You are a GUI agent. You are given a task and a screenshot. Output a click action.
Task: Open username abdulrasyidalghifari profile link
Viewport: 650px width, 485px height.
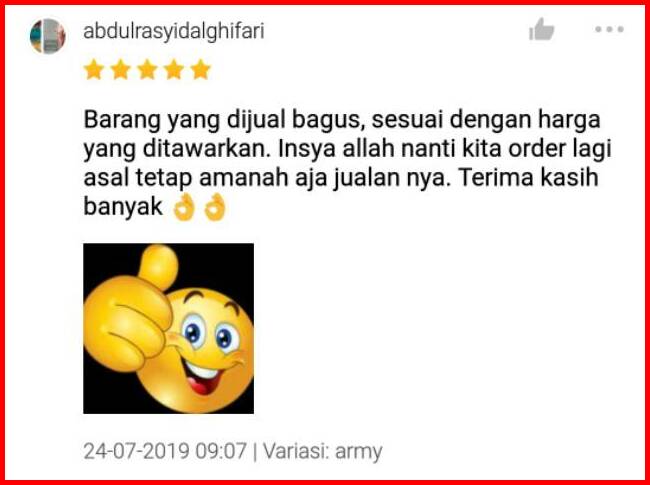(174, 32)
